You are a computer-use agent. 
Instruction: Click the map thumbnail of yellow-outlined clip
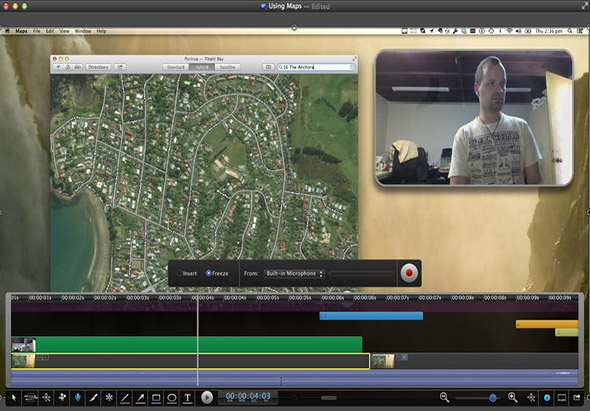(x=23, y=361)
